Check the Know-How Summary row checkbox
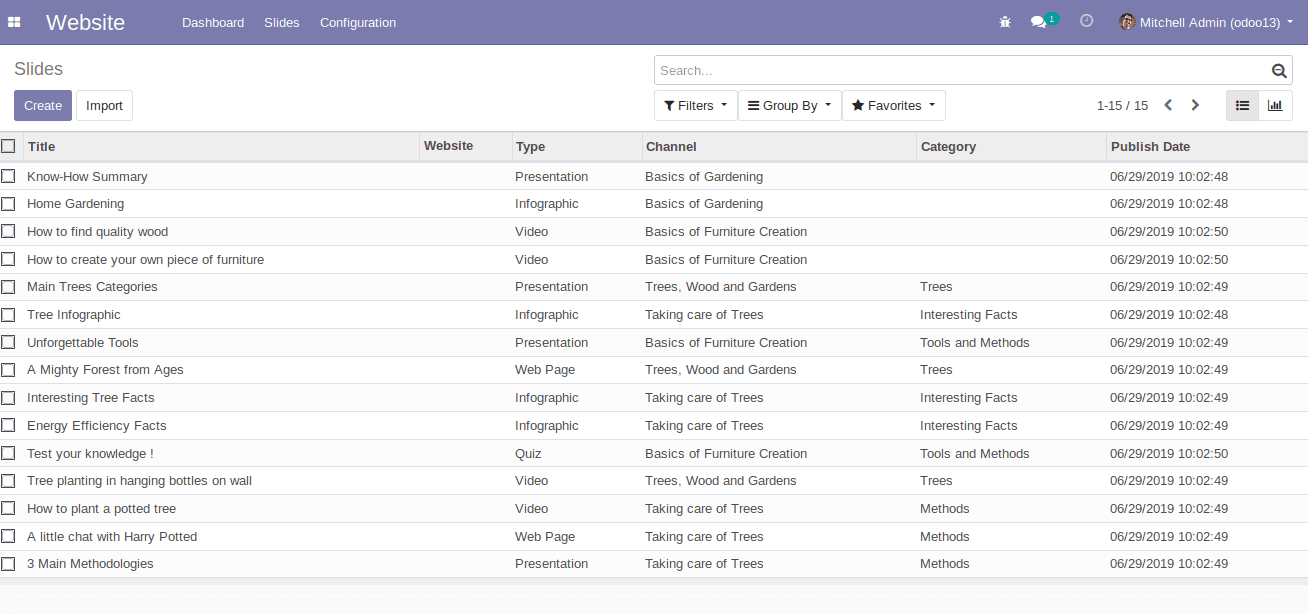The height and width of the screenshot is (614, 1308). pos(8,176)
